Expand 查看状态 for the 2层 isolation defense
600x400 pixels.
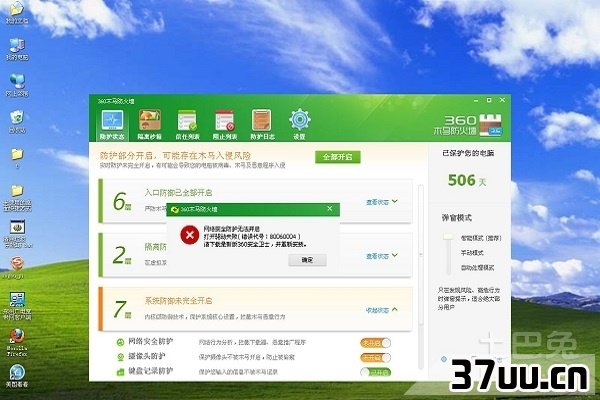(382, 256)
